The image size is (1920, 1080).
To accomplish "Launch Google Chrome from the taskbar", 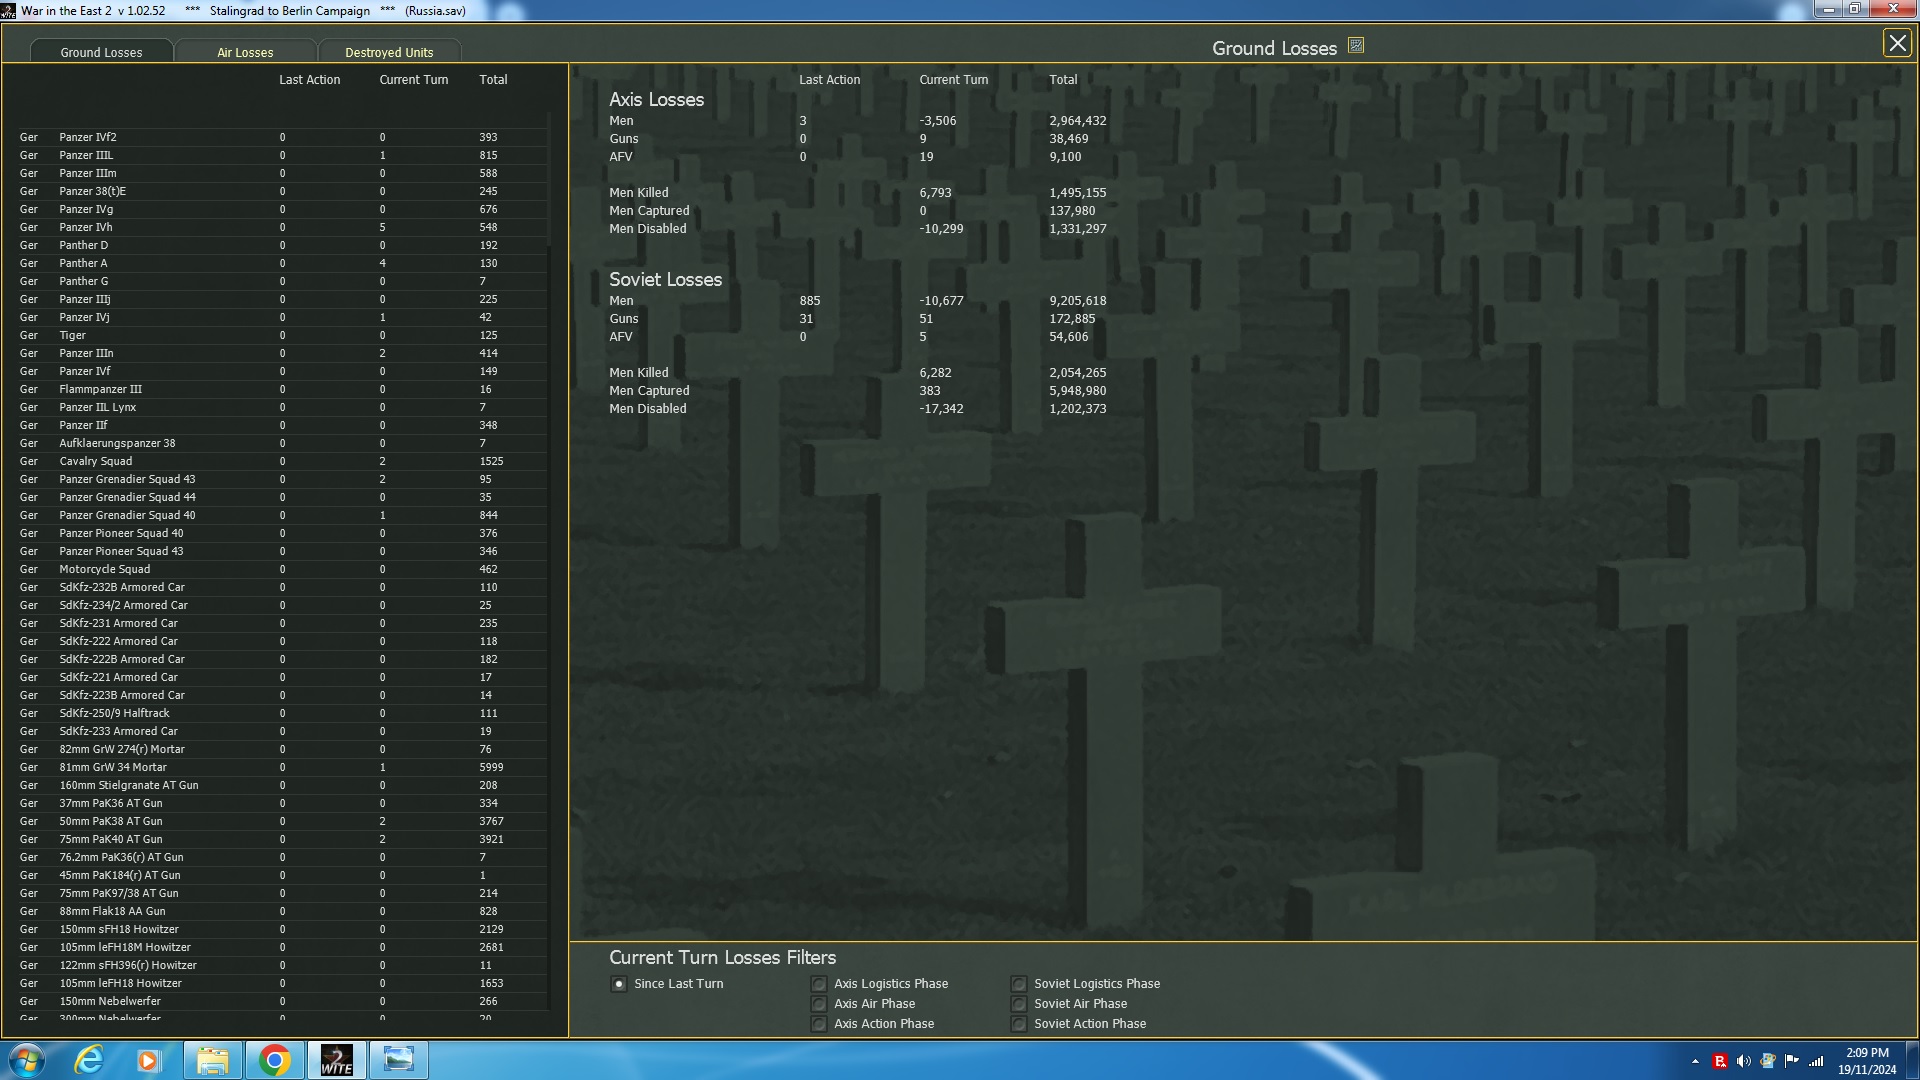I will pyautogui.click(x=274, y=1060).
